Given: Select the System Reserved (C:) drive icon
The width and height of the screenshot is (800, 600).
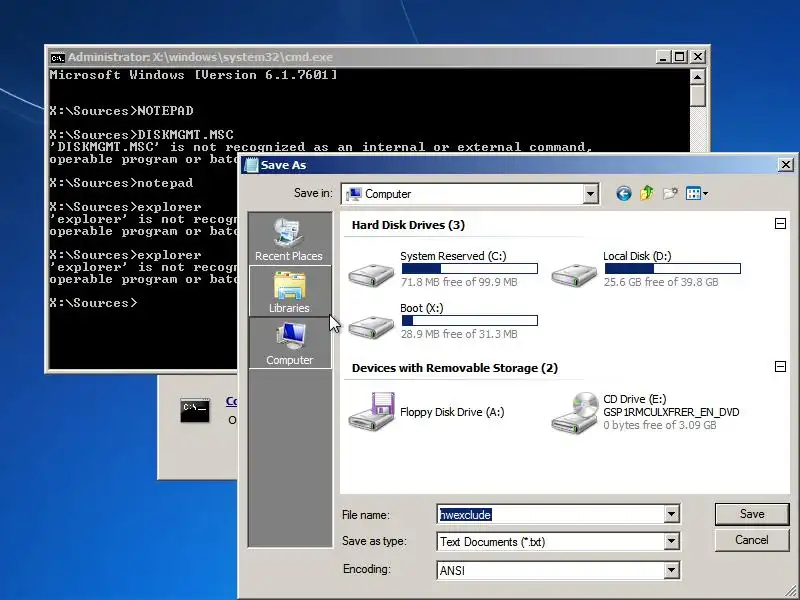Looking at the screenshot, I should (371, 275).
